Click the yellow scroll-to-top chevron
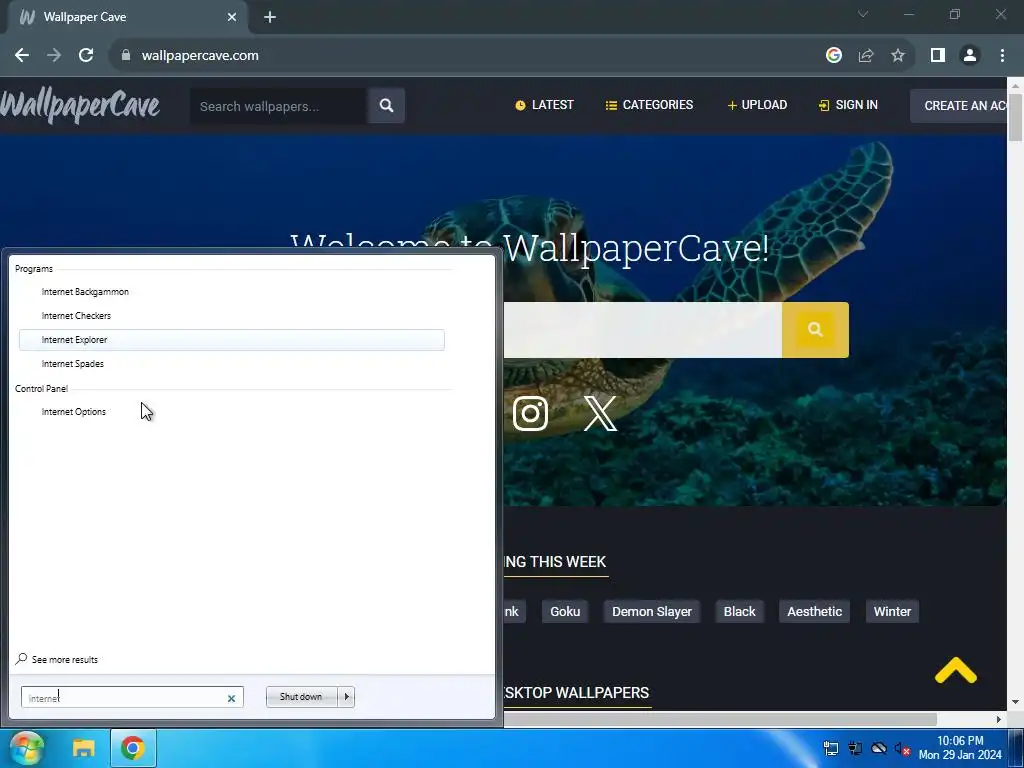The width and height of the screenshot is (1024, 768). [x=955, y=671]
